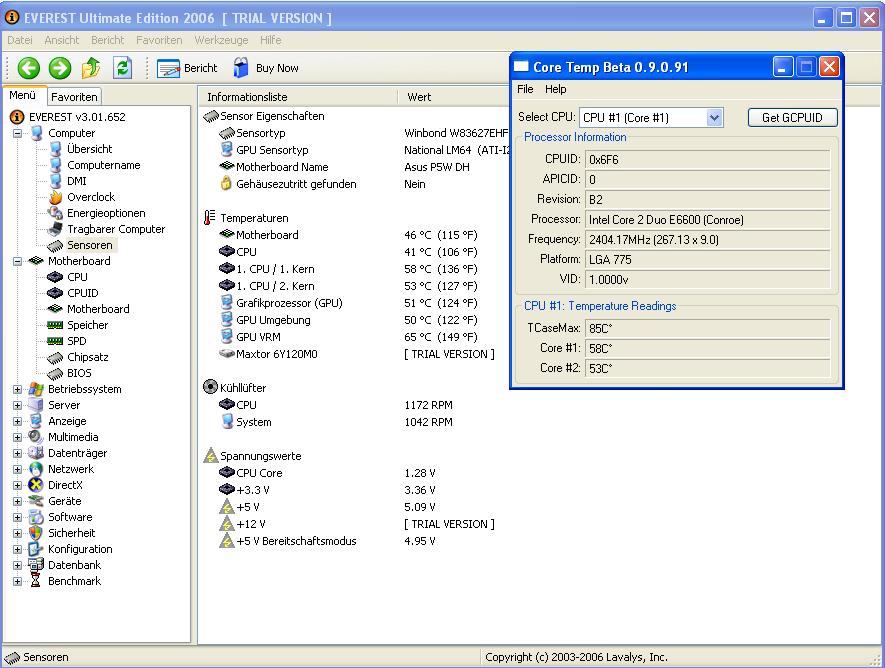Viewport: 885px width, 668px height.
Task: Open the File menu in Core Temp
Action: [525, 89]
